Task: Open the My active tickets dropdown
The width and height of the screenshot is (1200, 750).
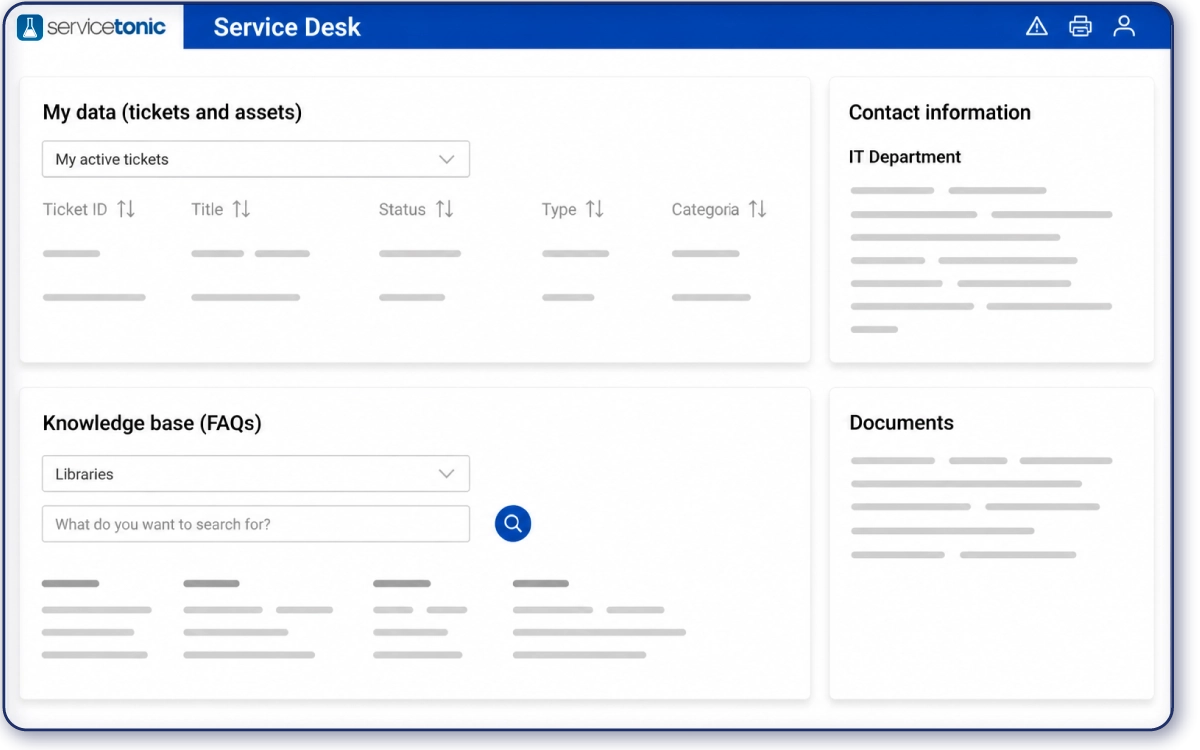Action: click(x=256, y=159)
